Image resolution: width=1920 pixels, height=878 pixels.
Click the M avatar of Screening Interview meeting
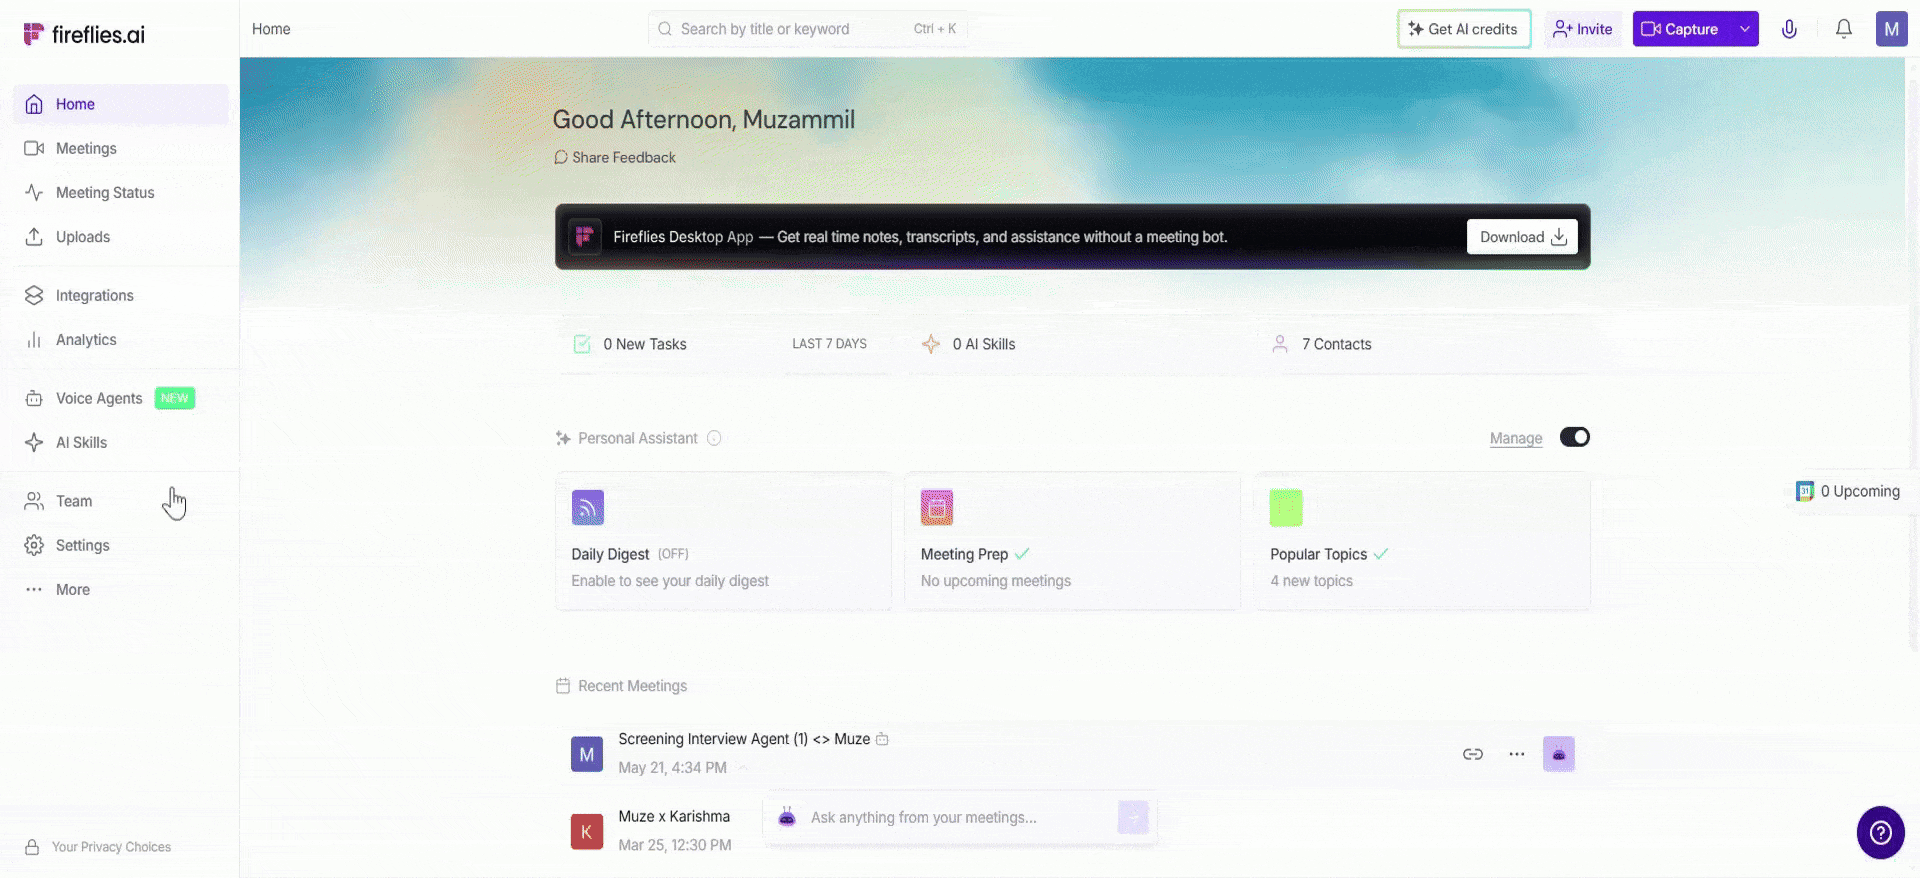click(x=587, y=754)
